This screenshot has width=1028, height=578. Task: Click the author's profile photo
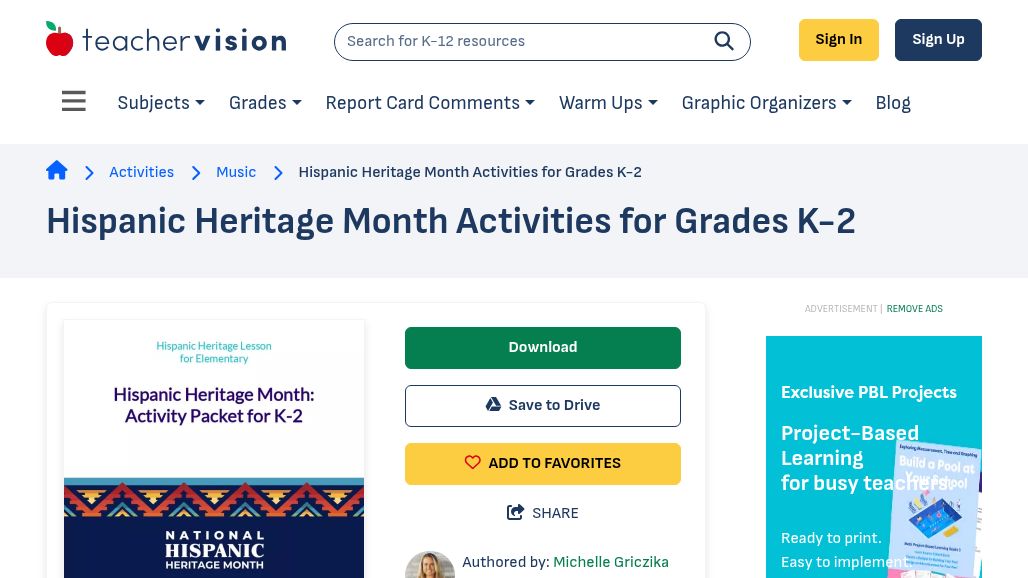click(x=430, y=565)
